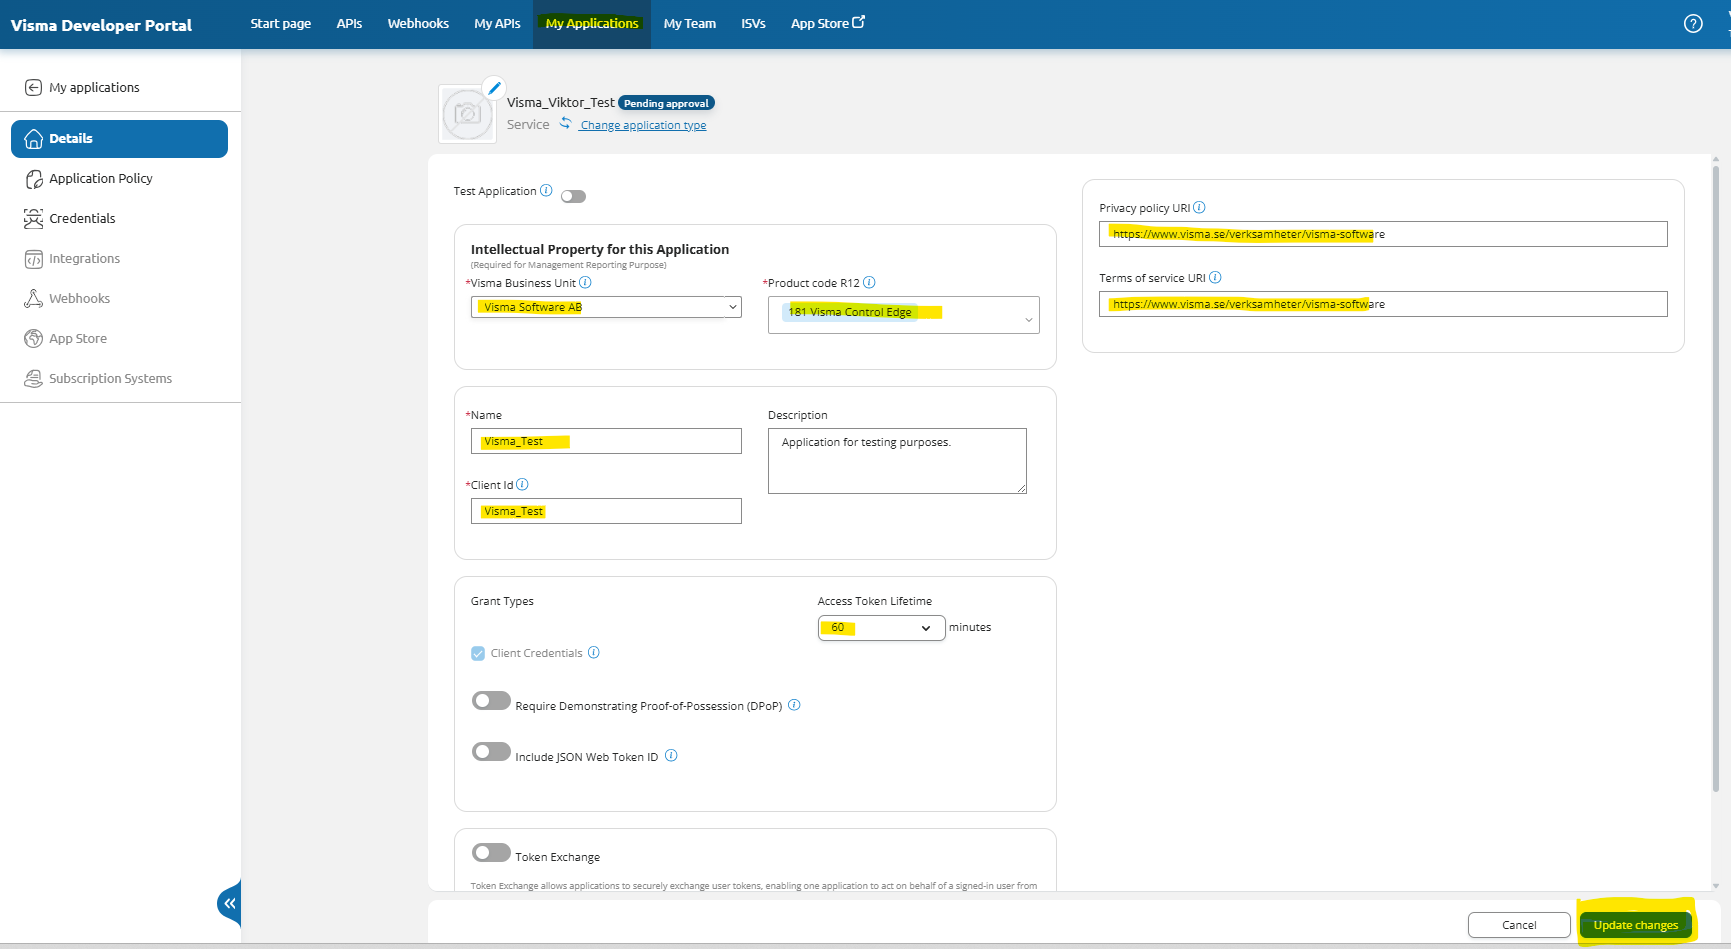The height and width of the screenshot is (949, 1731).
Task: Open the Access Token Lifetime dropdown
Action: coord(881,628)
